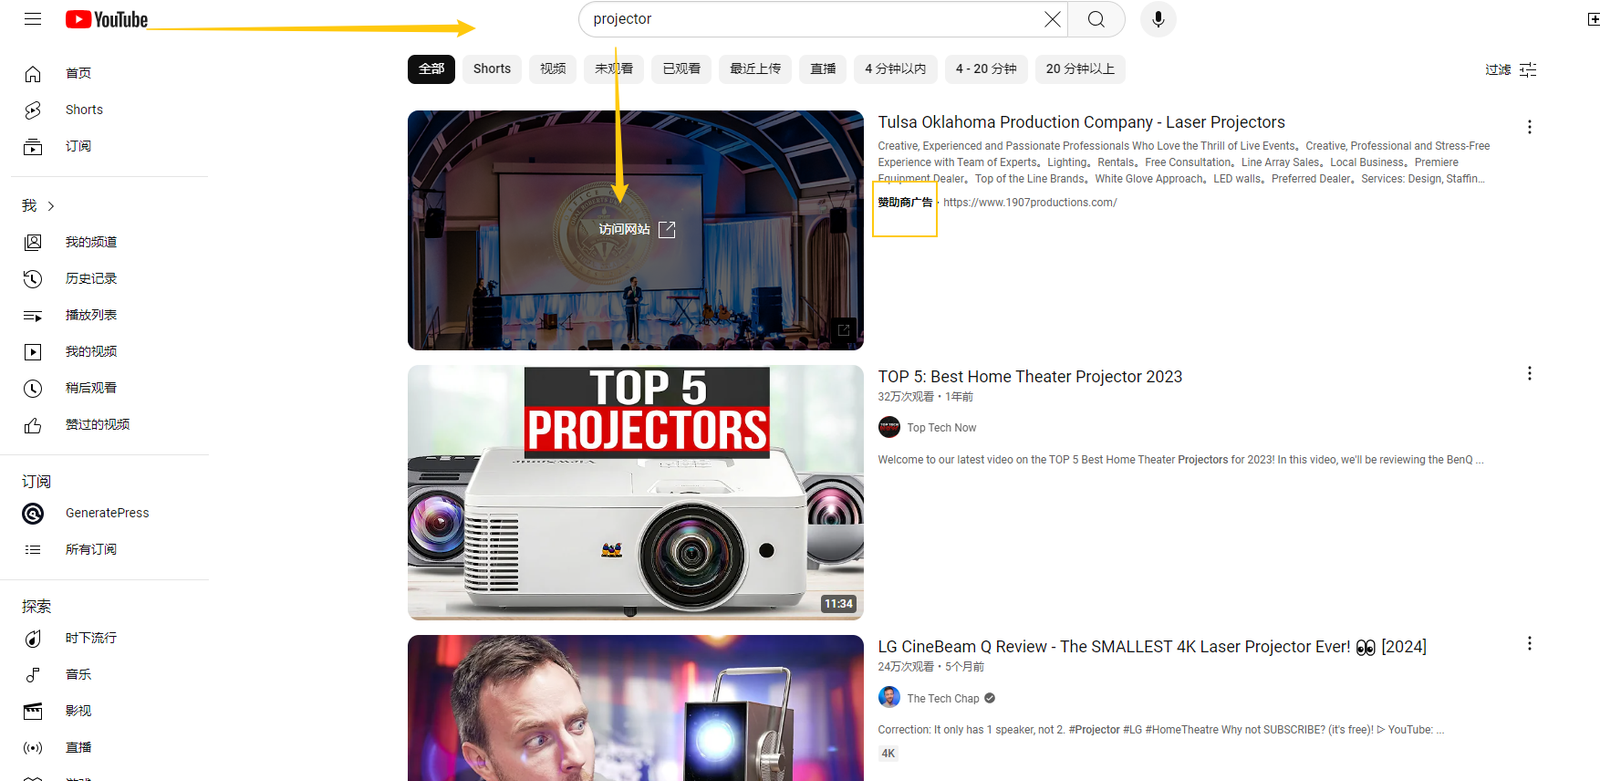Open the LG CineBeam video thumbnail
Image resolution: width=1600 pixels, height=781 pixels.
click(x=636, y=708)
